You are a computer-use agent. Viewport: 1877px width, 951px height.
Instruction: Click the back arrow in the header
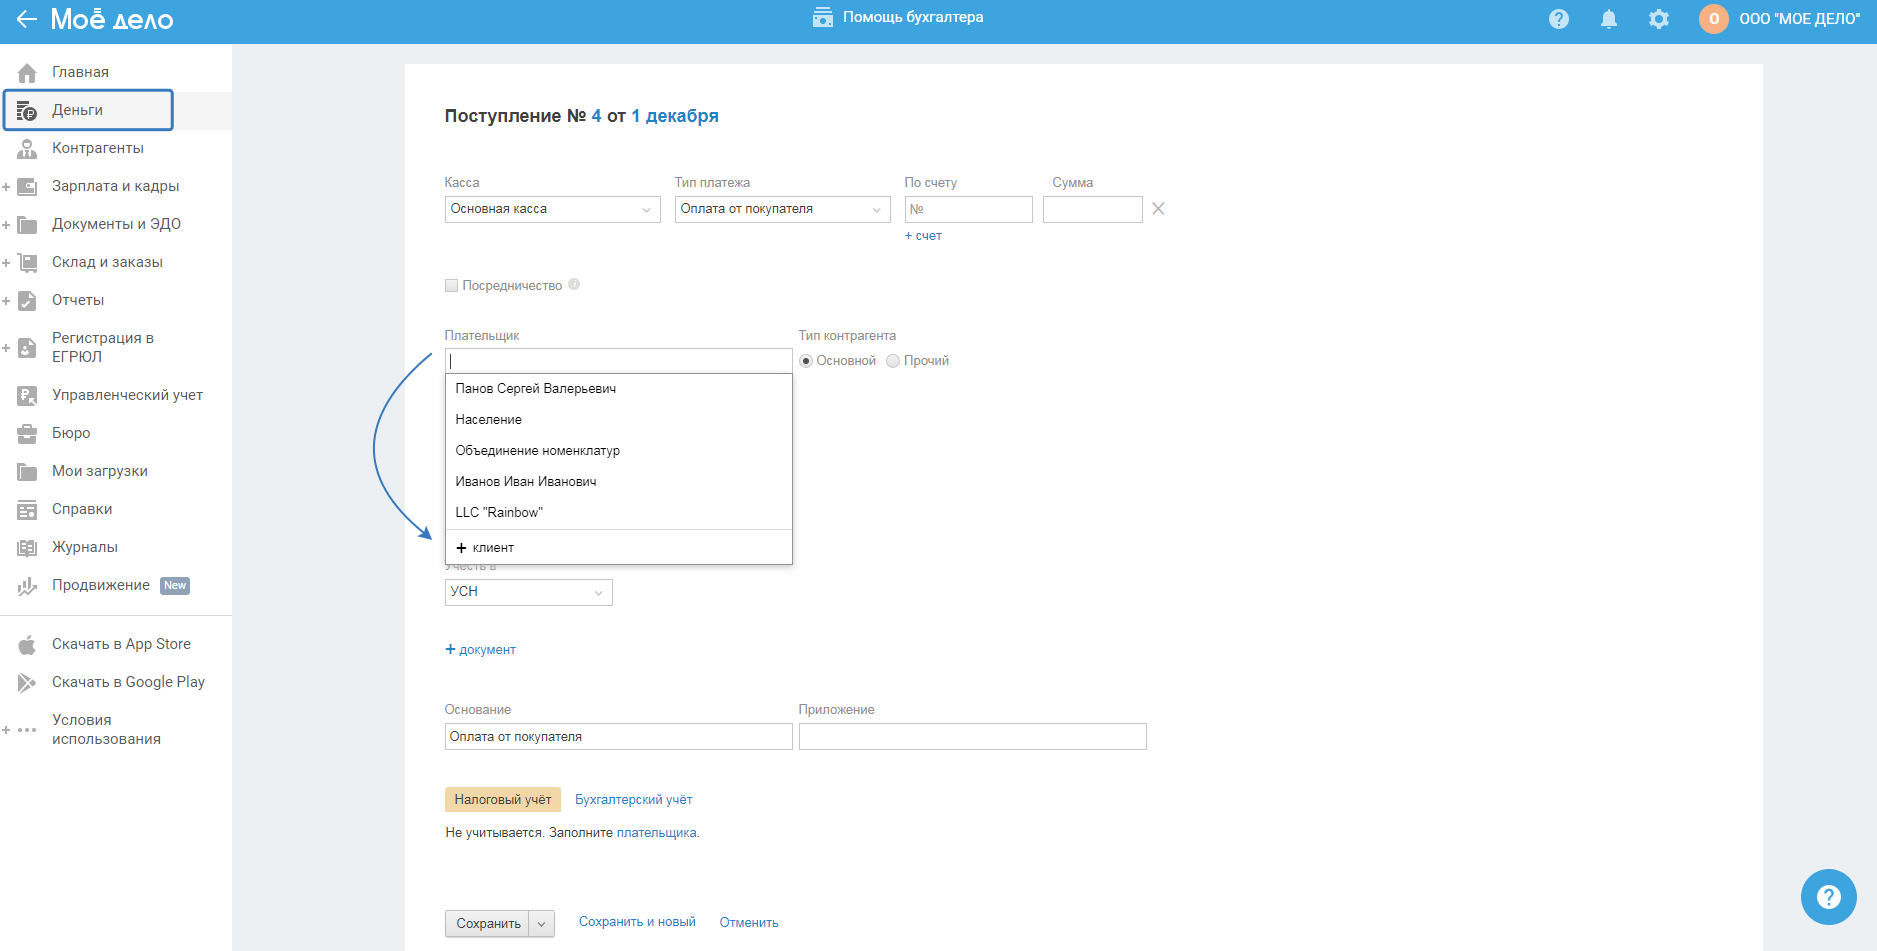tap(26, 19)
